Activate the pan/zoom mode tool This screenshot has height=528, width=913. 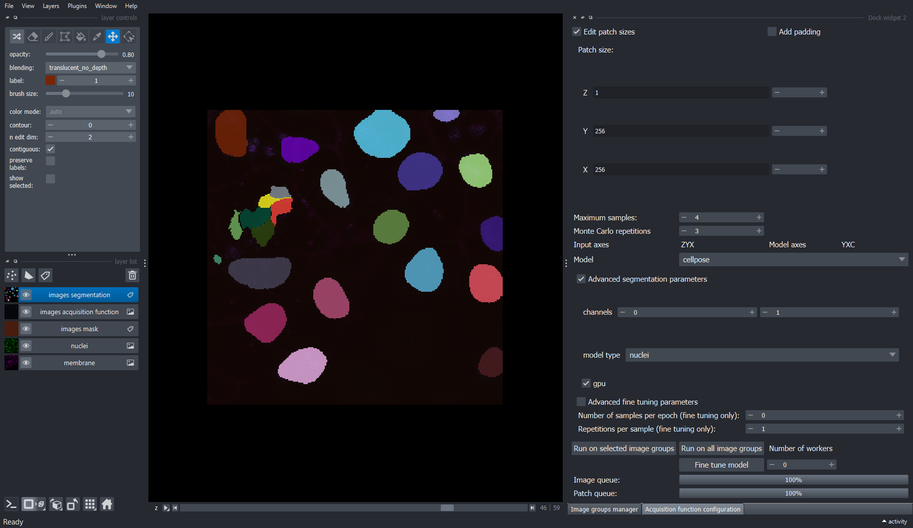pos(113,37)
